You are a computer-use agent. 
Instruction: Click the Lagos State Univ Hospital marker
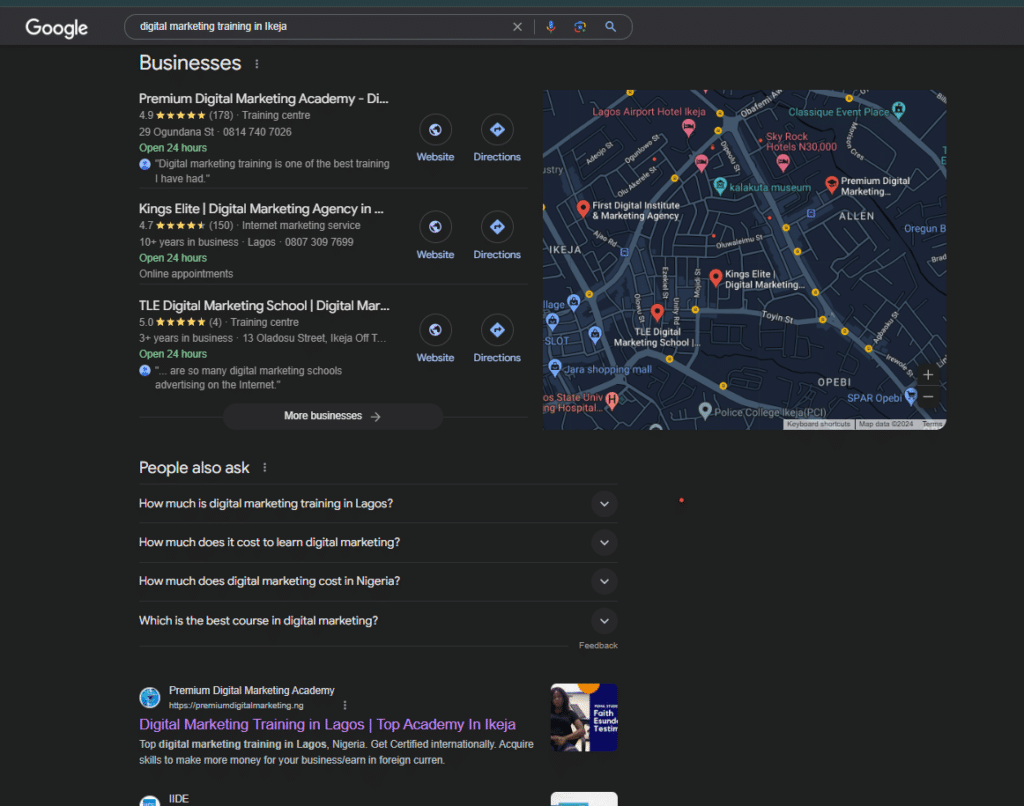(612, 399)
